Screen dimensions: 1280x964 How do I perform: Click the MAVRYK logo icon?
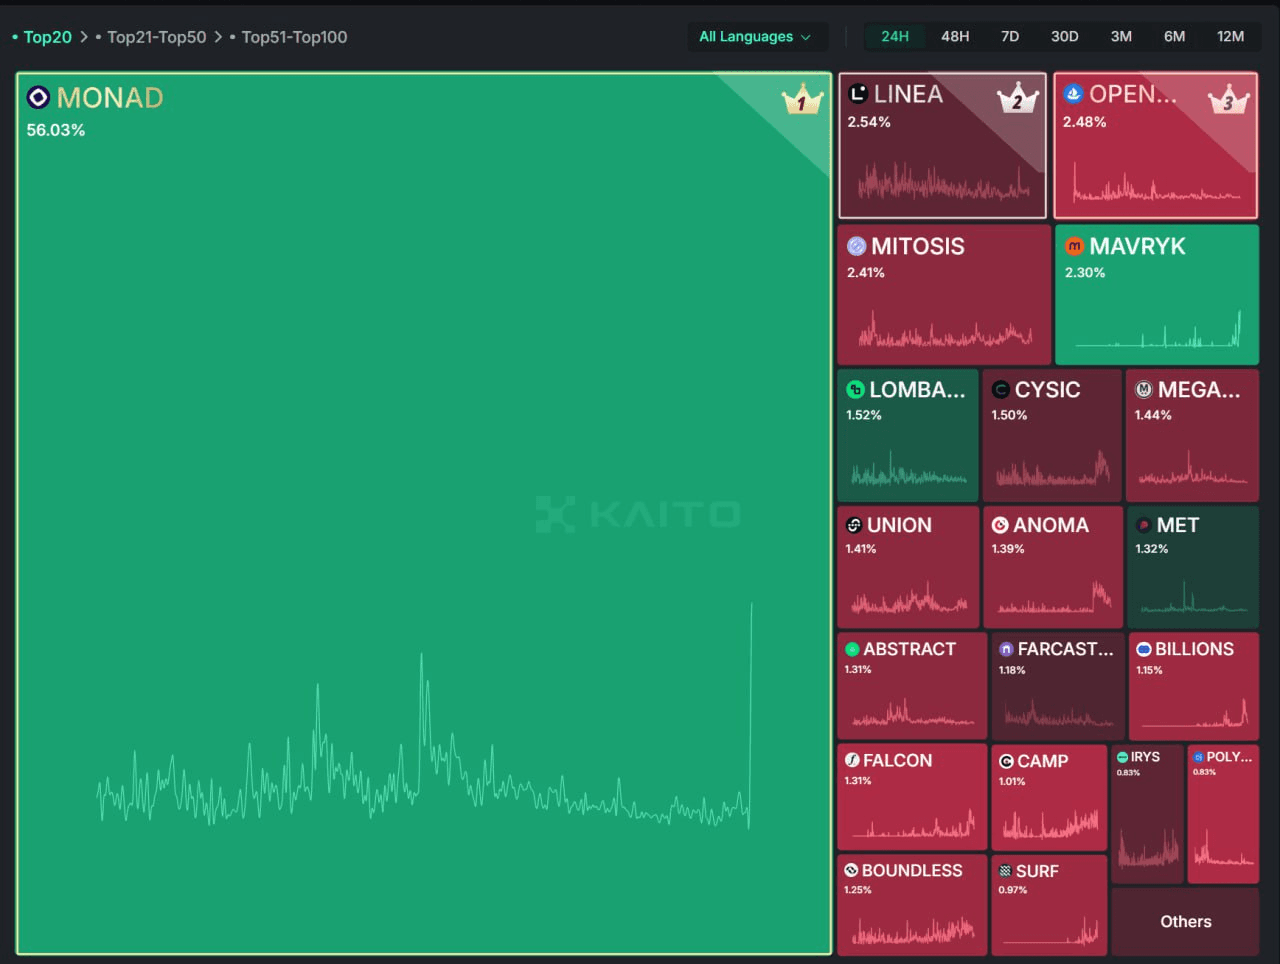[x=1074, y=246]
